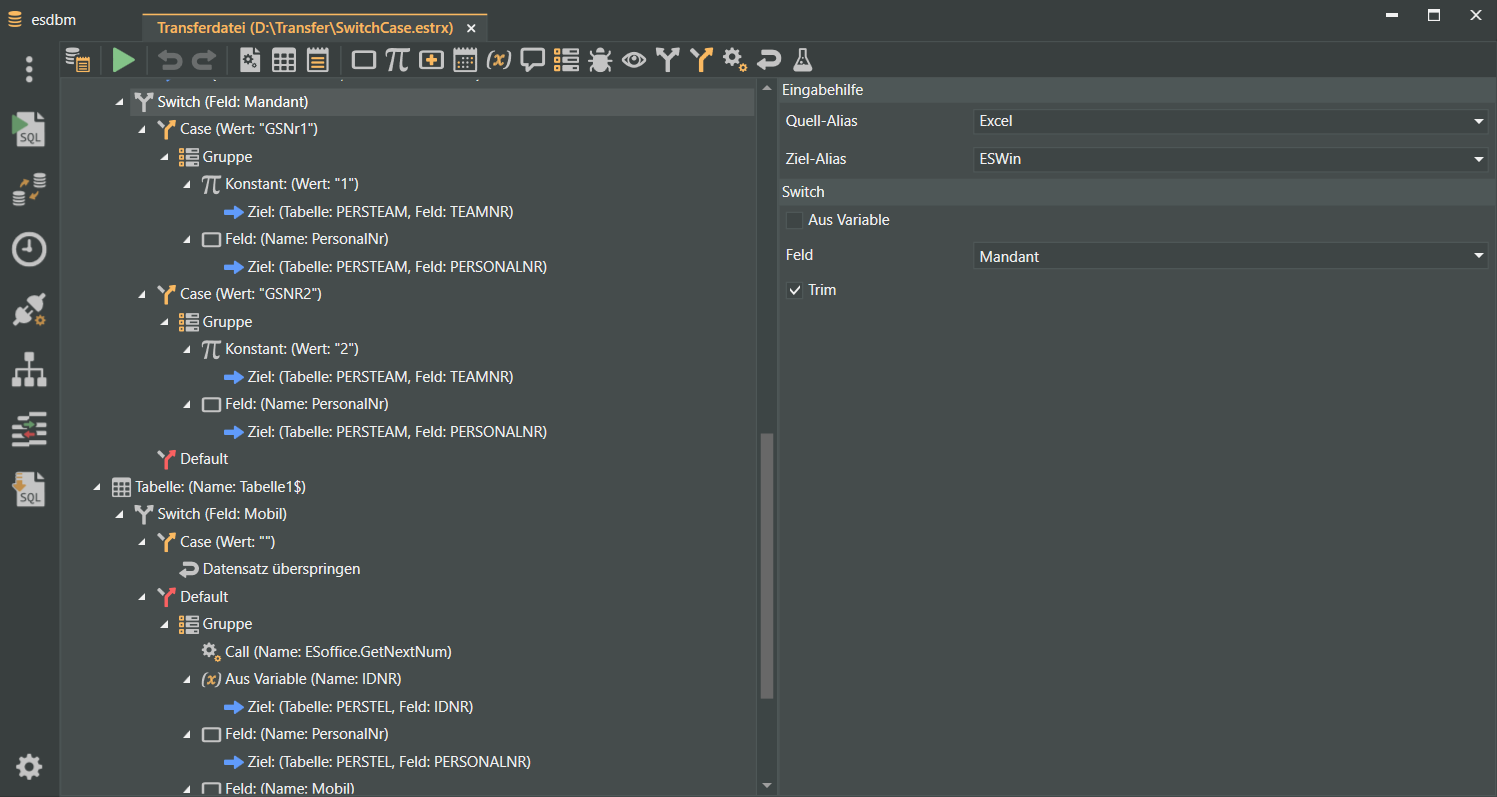Open the clock scheduler sidebar icon
Image resolution: width=1497 pixels, height=797 pixels.
(29, 250)
